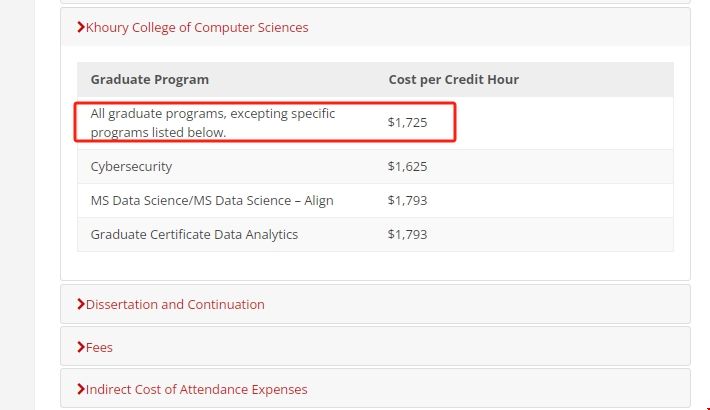710x410 pixels.
Task: Click the chevron beside Indirect Cost of Attendance
Action: point(81,389)
